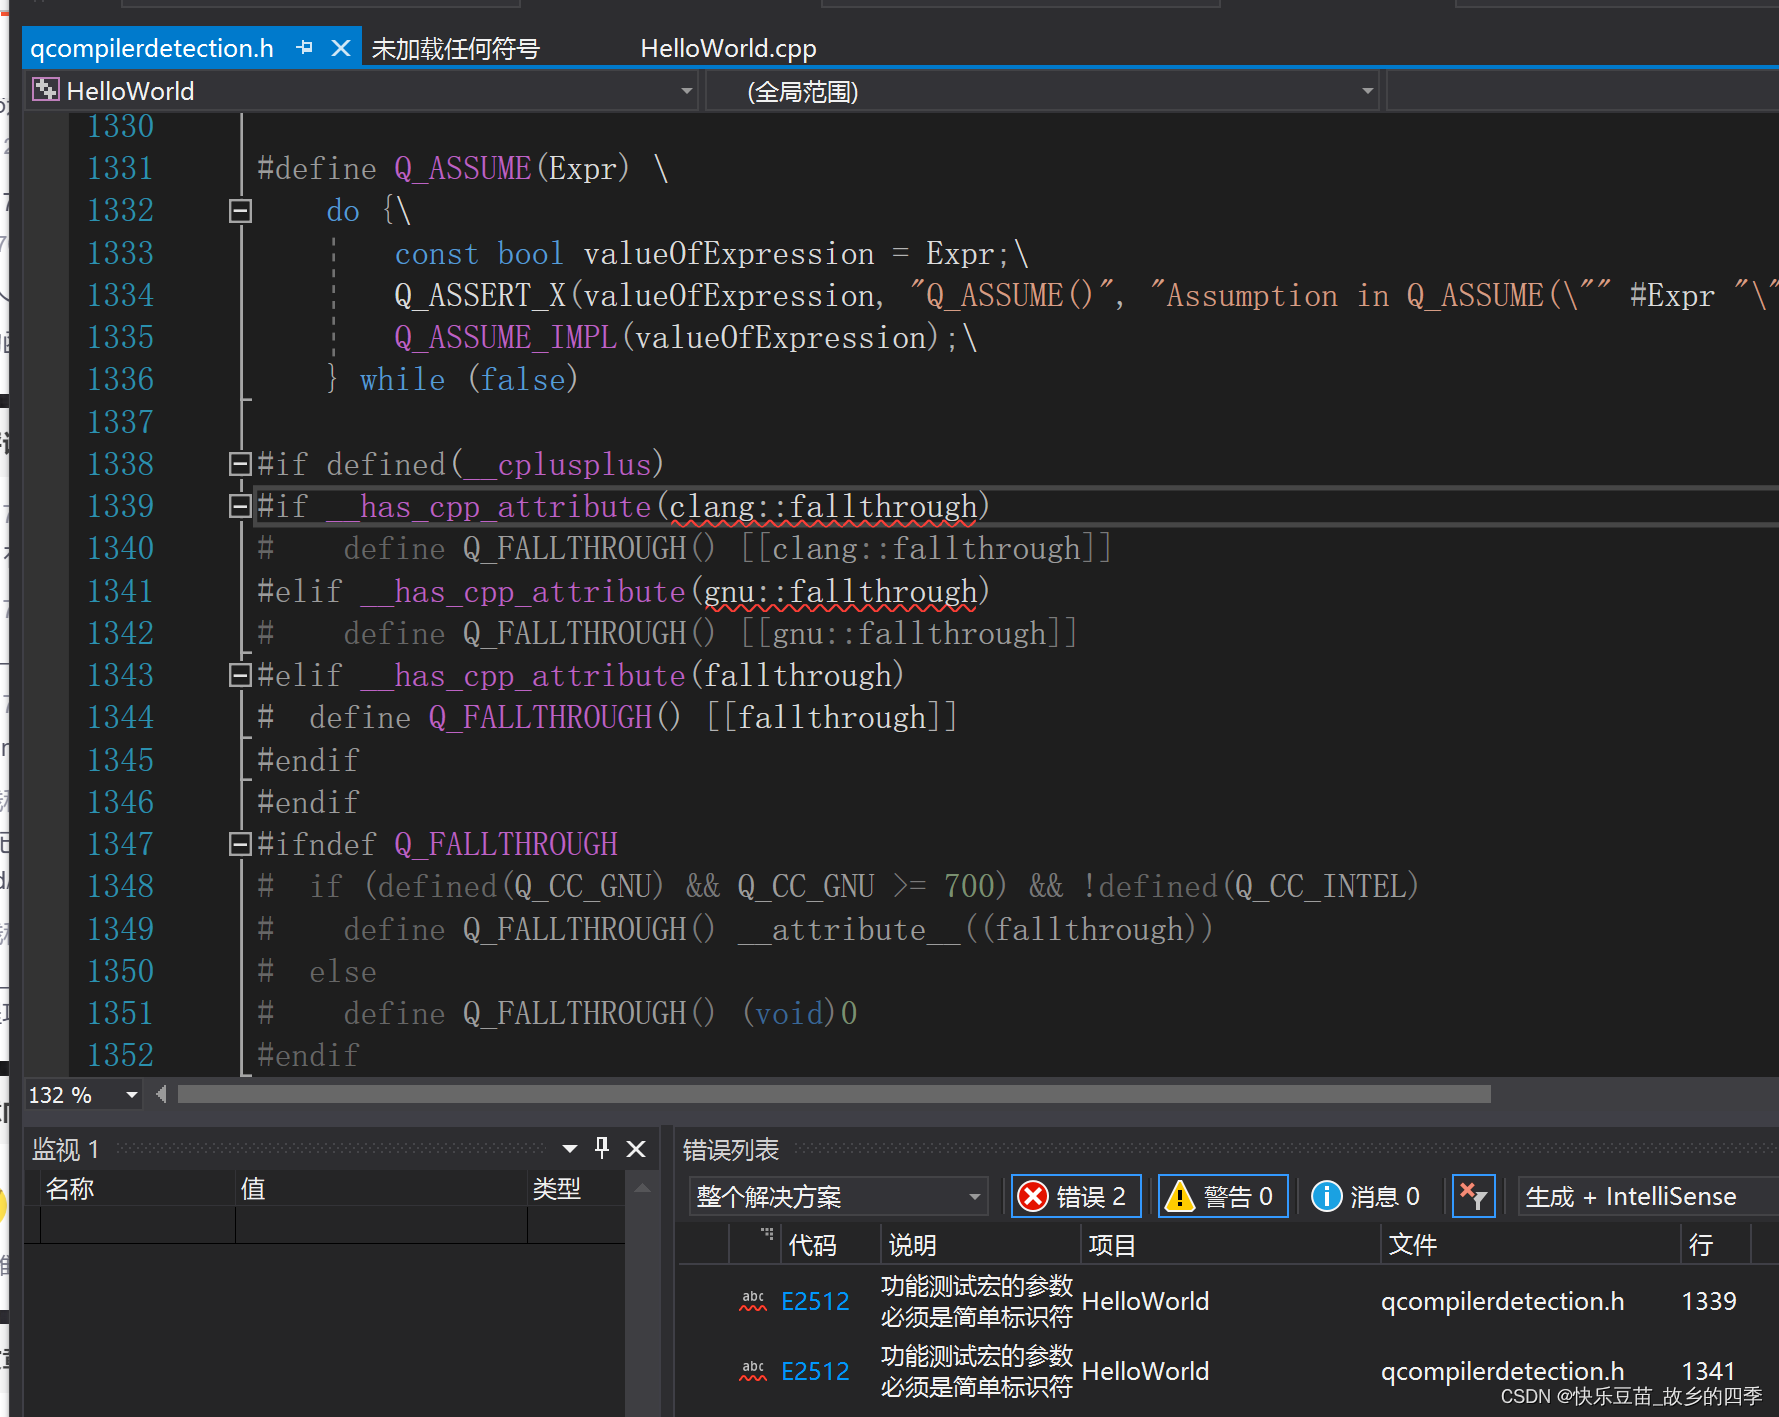The height and width of the screenshot is (1417, 1779).
Task: Toggle the 错误 2 filter button
Action: click(x=1076, y=1196)
